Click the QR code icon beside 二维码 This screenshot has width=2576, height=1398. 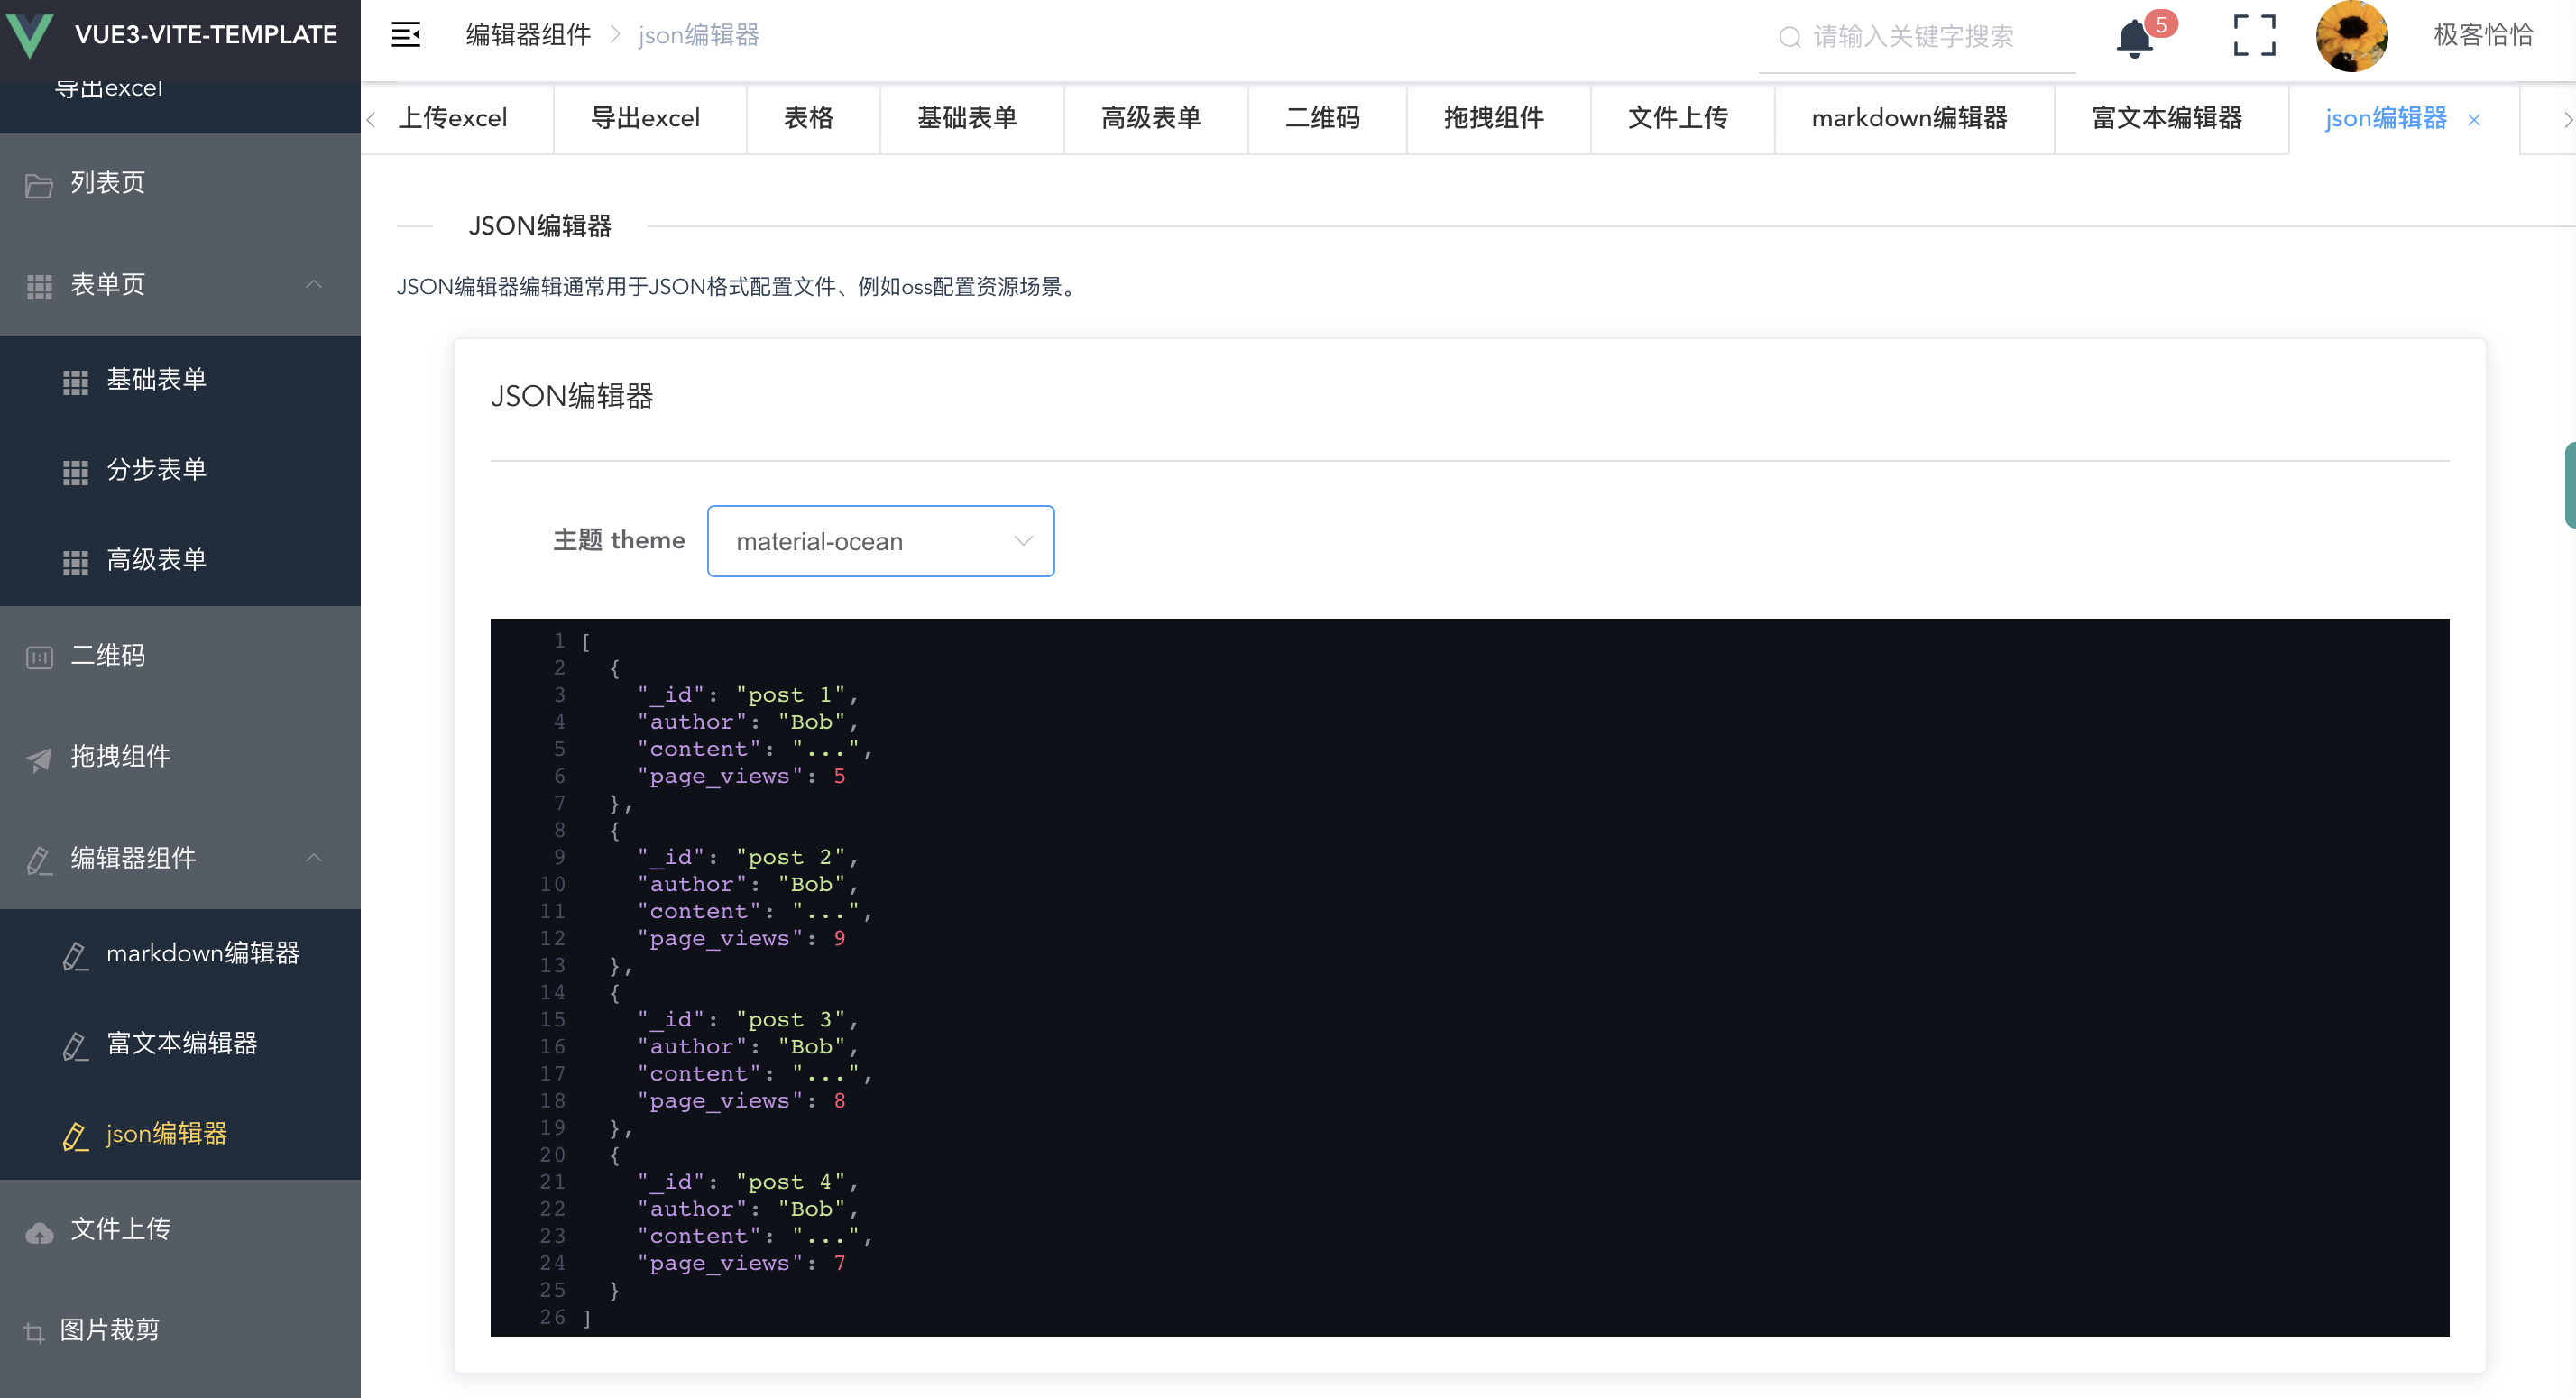pos(39,657)
